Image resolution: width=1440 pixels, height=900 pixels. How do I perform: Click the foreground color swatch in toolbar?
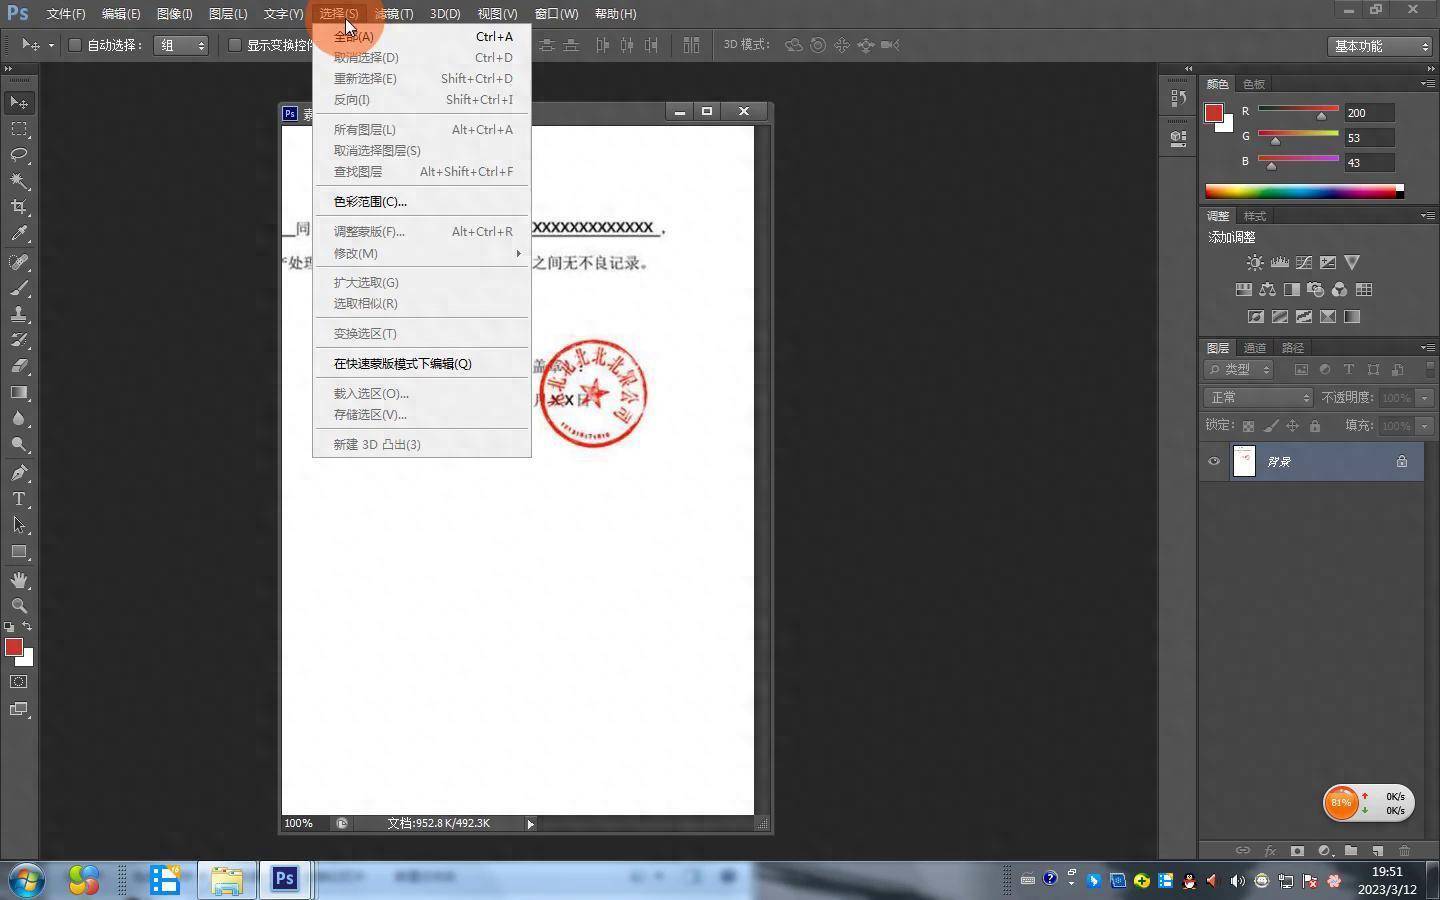point(14,647)
